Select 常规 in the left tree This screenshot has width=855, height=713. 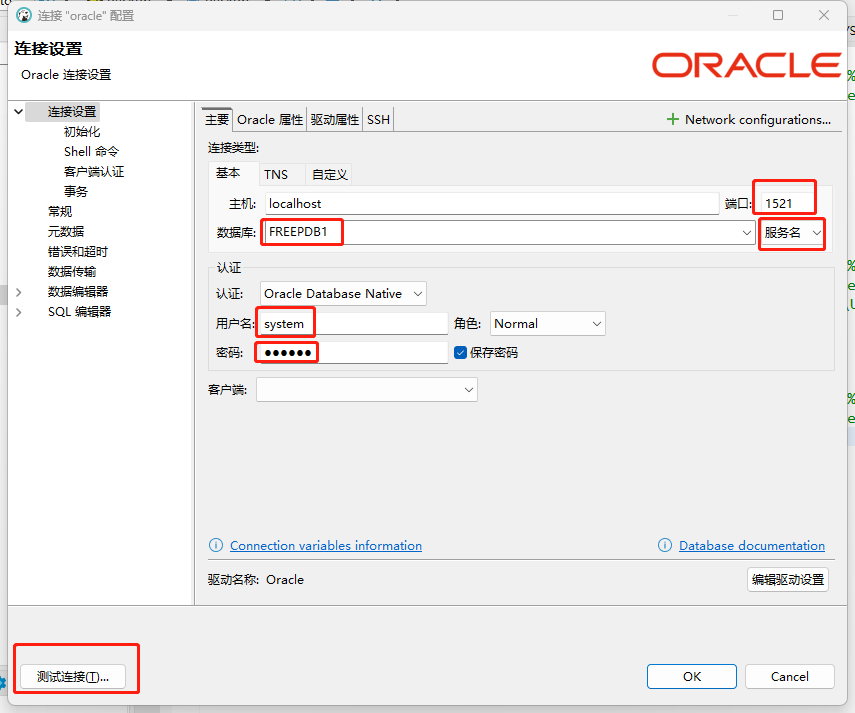coord(60,212)
